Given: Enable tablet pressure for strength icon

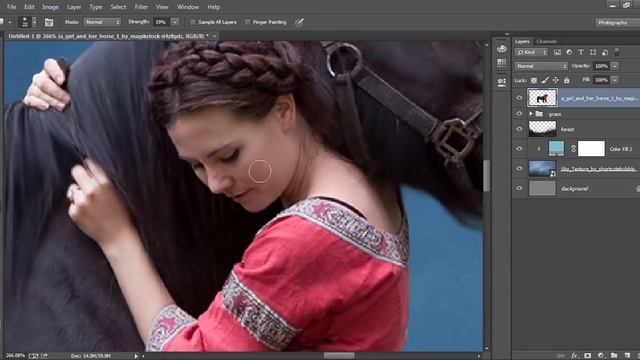Looking at the screenshot, I should [299, 22].
